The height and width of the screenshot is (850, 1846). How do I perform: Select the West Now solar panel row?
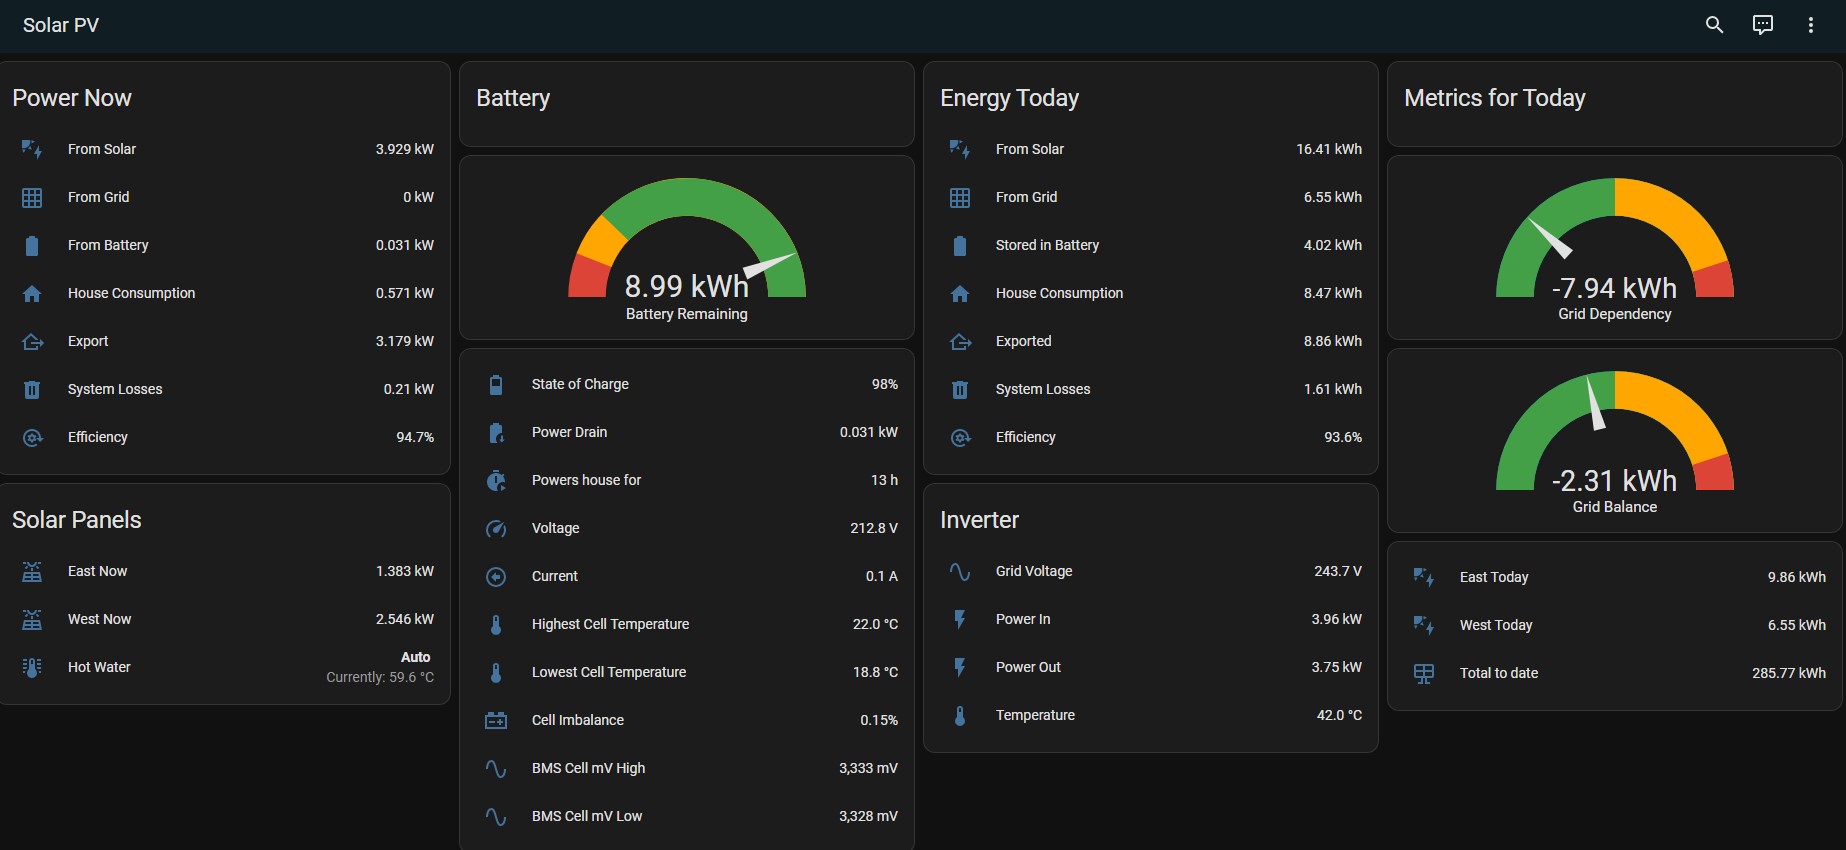[99, 619]
